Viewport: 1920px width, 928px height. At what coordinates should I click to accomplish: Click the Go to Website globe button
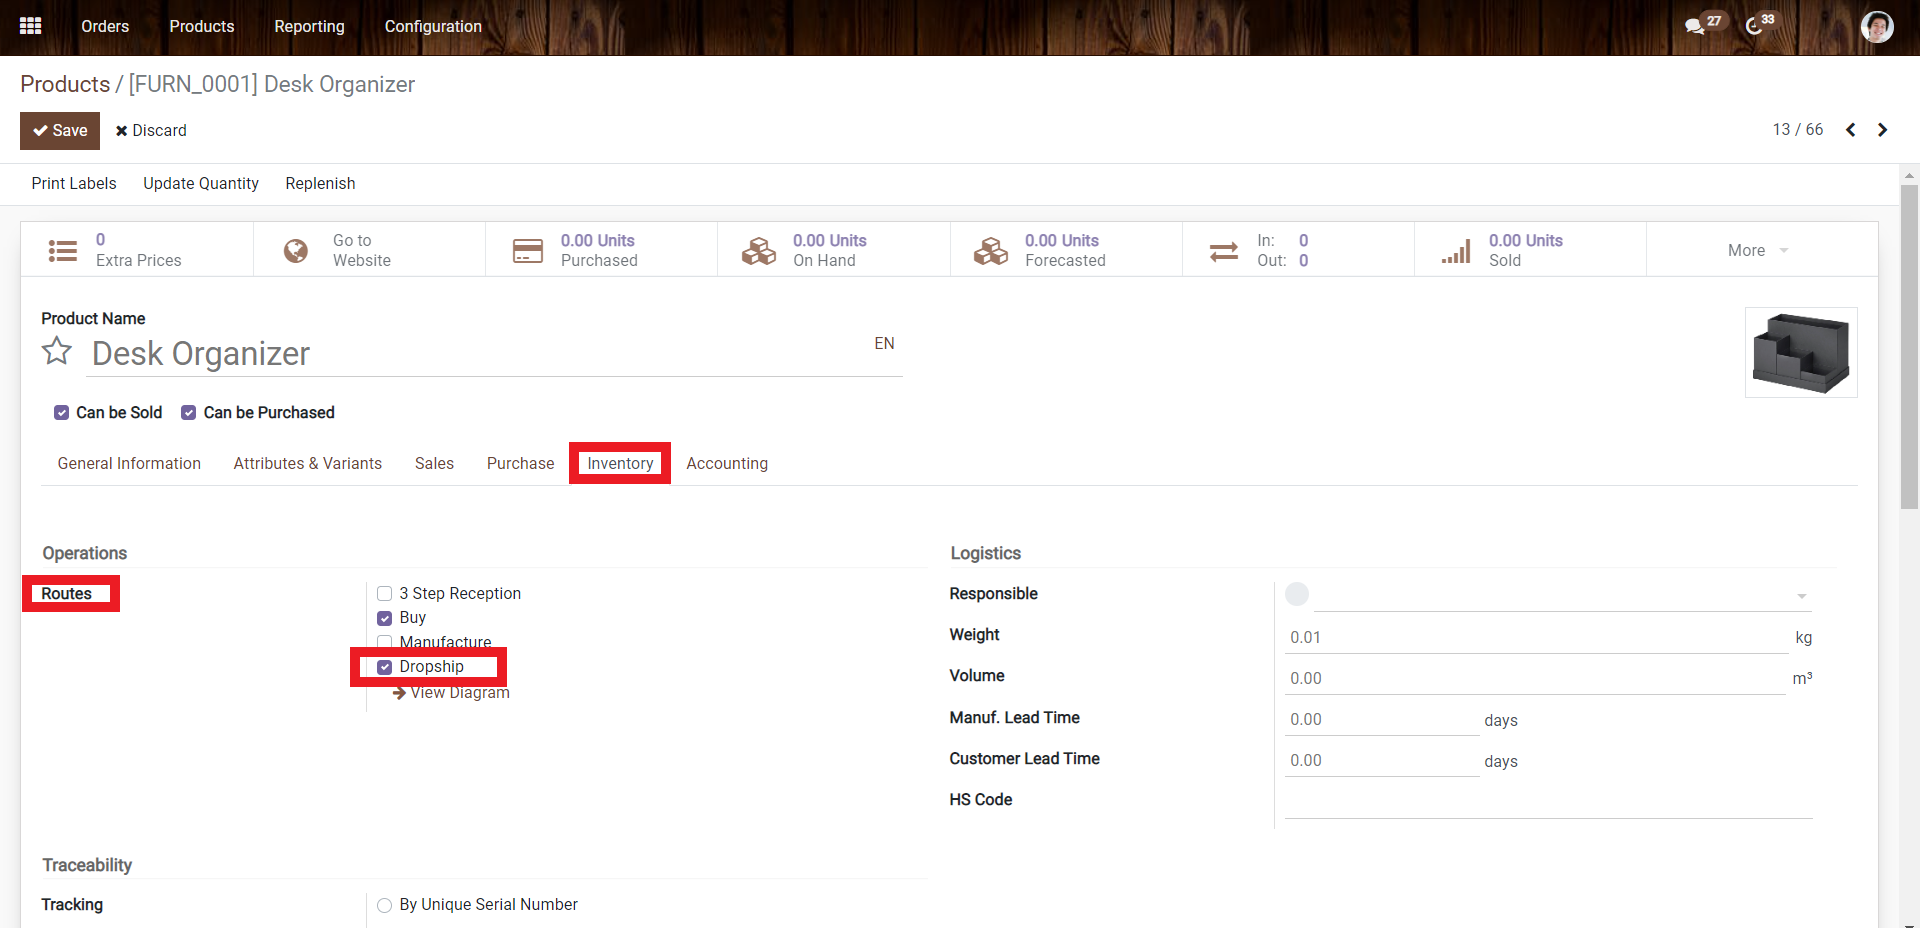point(369,250)
